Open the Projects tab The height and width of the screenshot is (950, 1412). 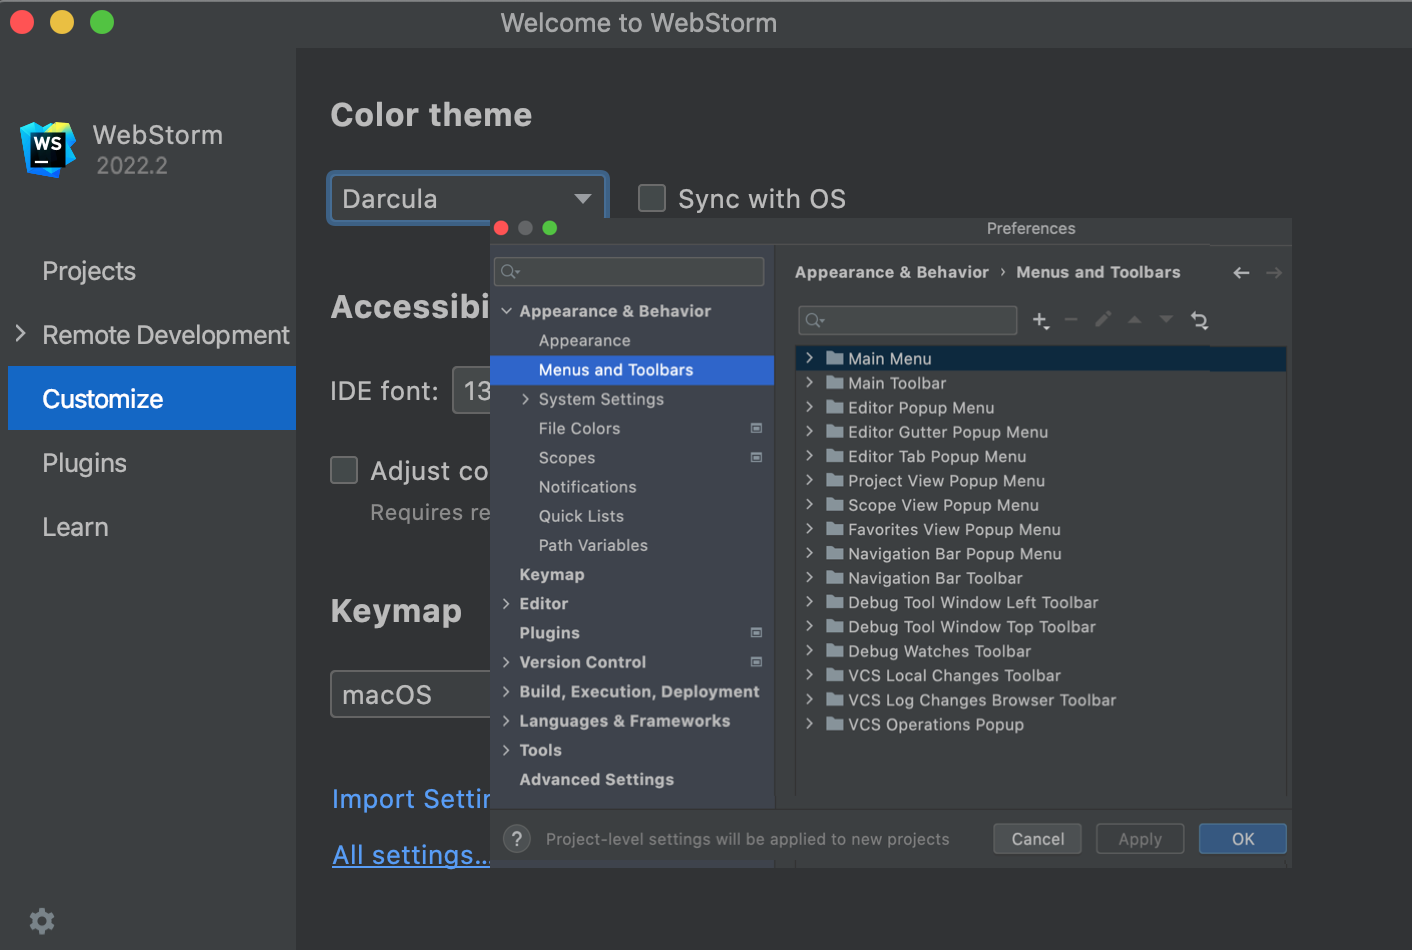pyautogui.click(x=89, y=271)
